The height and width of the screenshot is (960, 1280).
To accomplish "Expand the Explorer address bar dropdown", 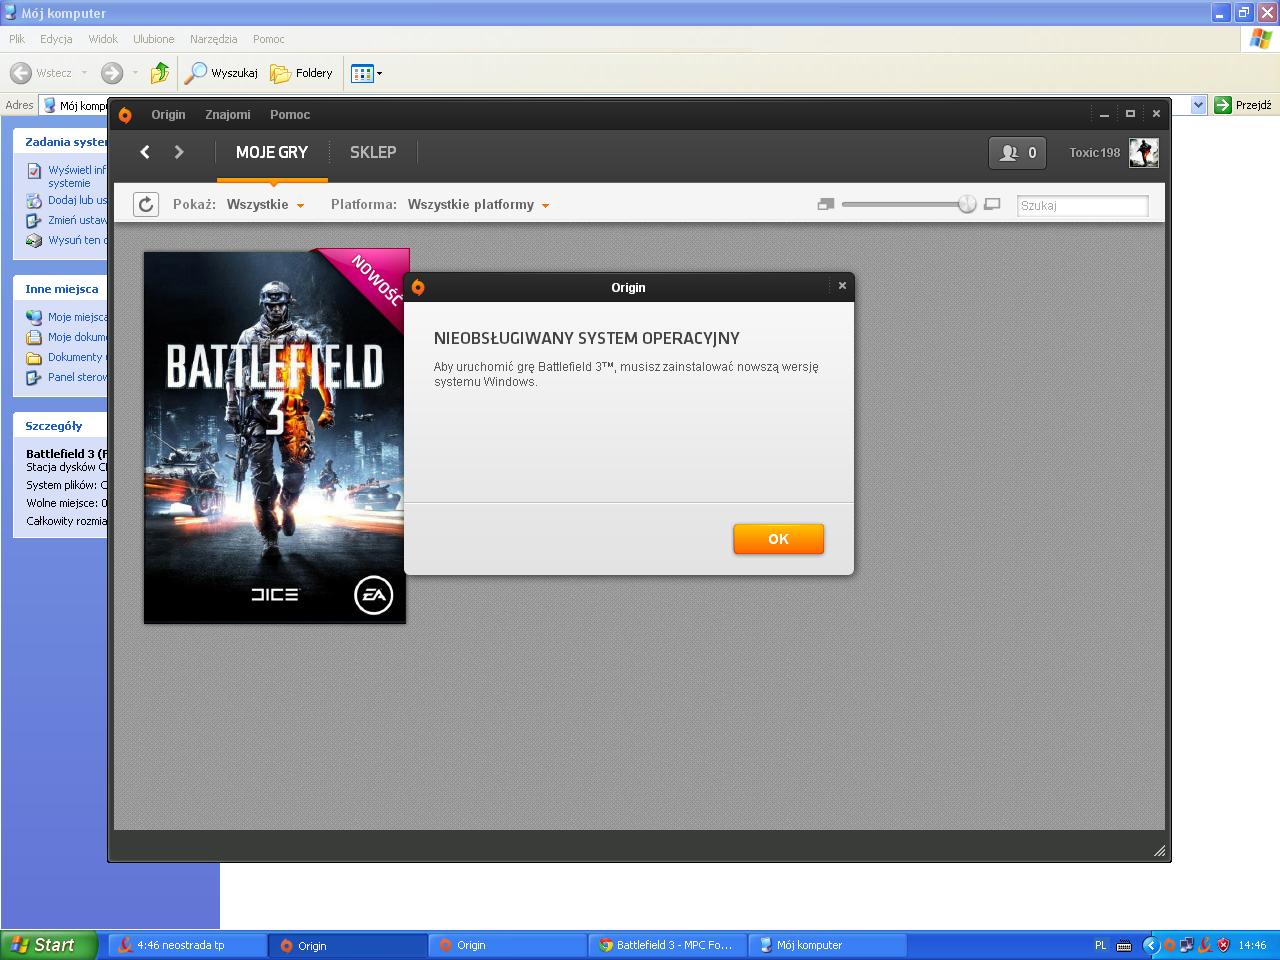I will click(x=1199, y=105).
